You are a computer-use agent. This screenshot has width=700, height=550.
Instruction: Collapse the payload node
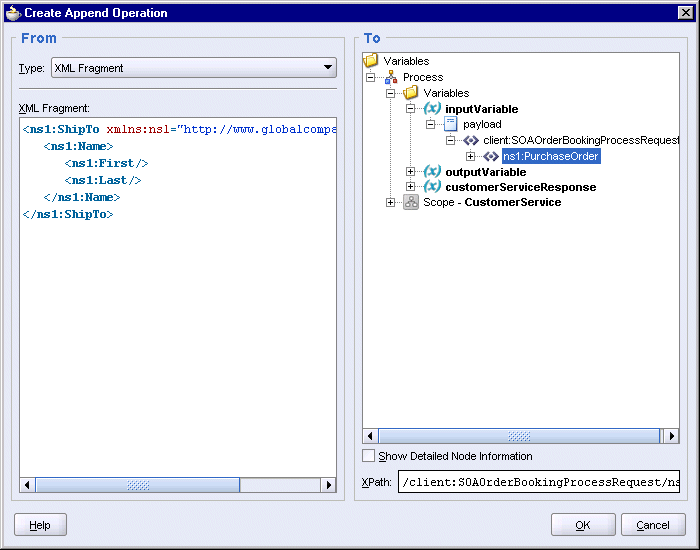click(430, 124)
